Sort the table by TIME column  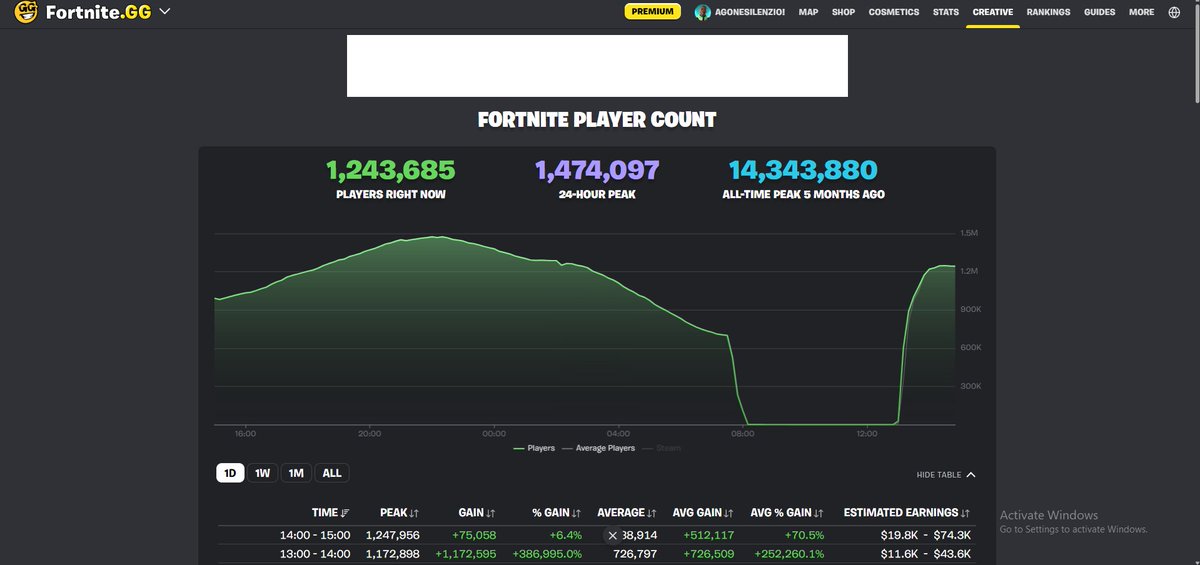[331, 513]
